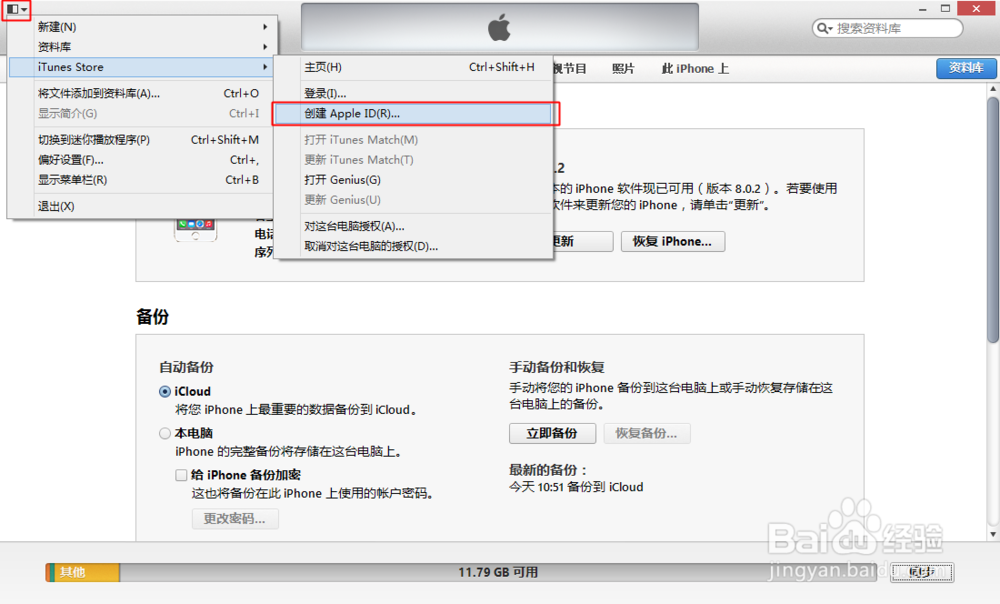Screen dimensions: 1000x604
Task: Click the 更改密码... button
Action: pos(235,519)
